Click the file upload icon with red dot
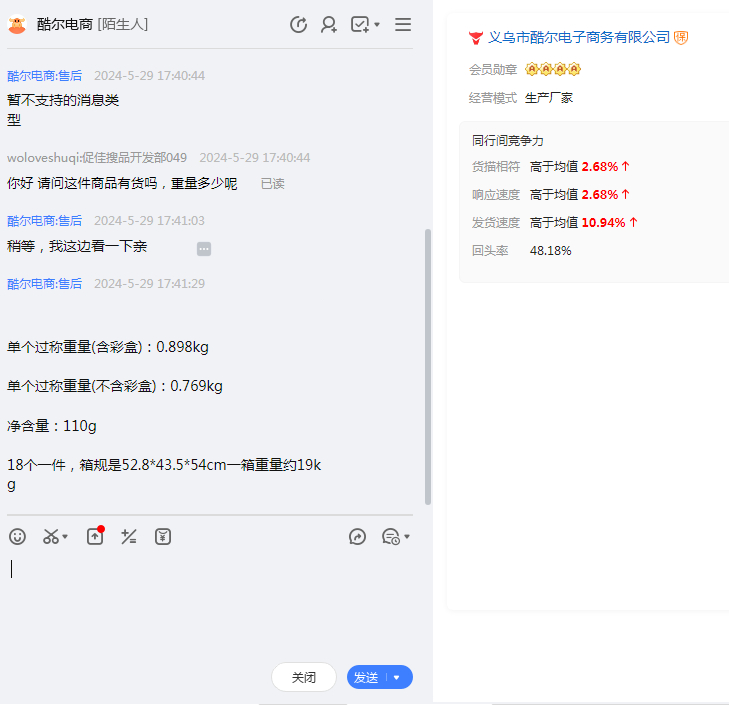The image size is (729, 705). pyautogui.click(x=95, y=537)
